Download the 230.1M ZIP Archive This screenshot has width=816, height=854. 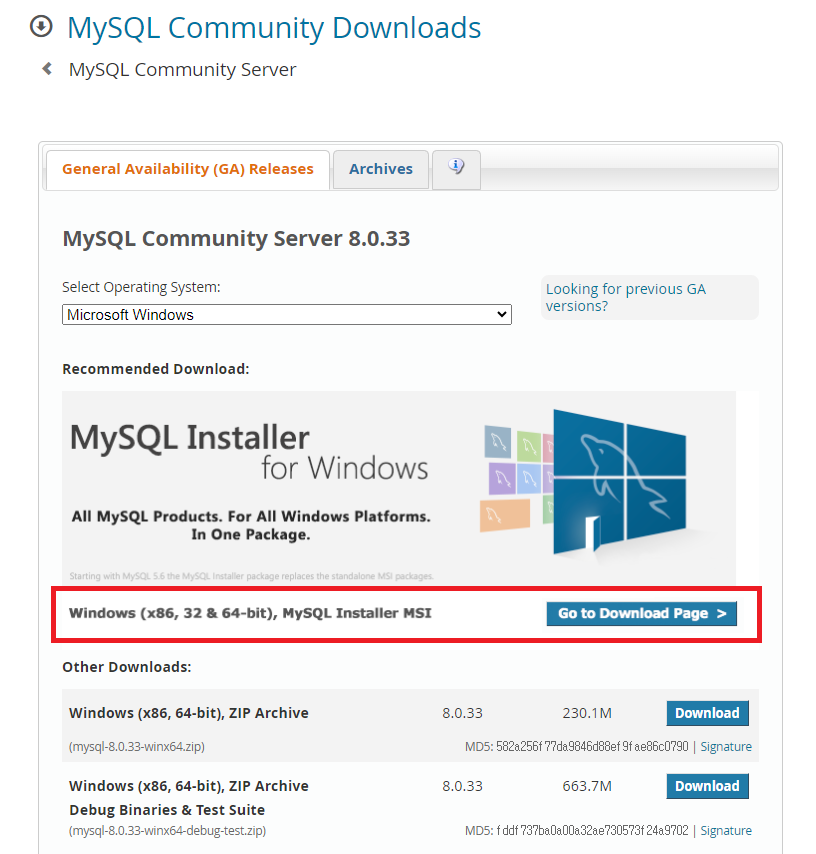(x=707, y=713)
